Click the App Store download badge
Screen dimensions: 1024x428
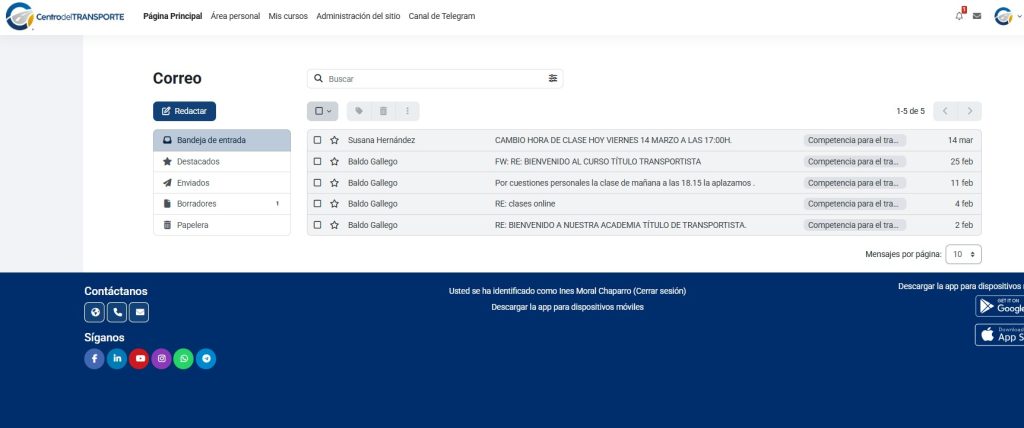1000,335
